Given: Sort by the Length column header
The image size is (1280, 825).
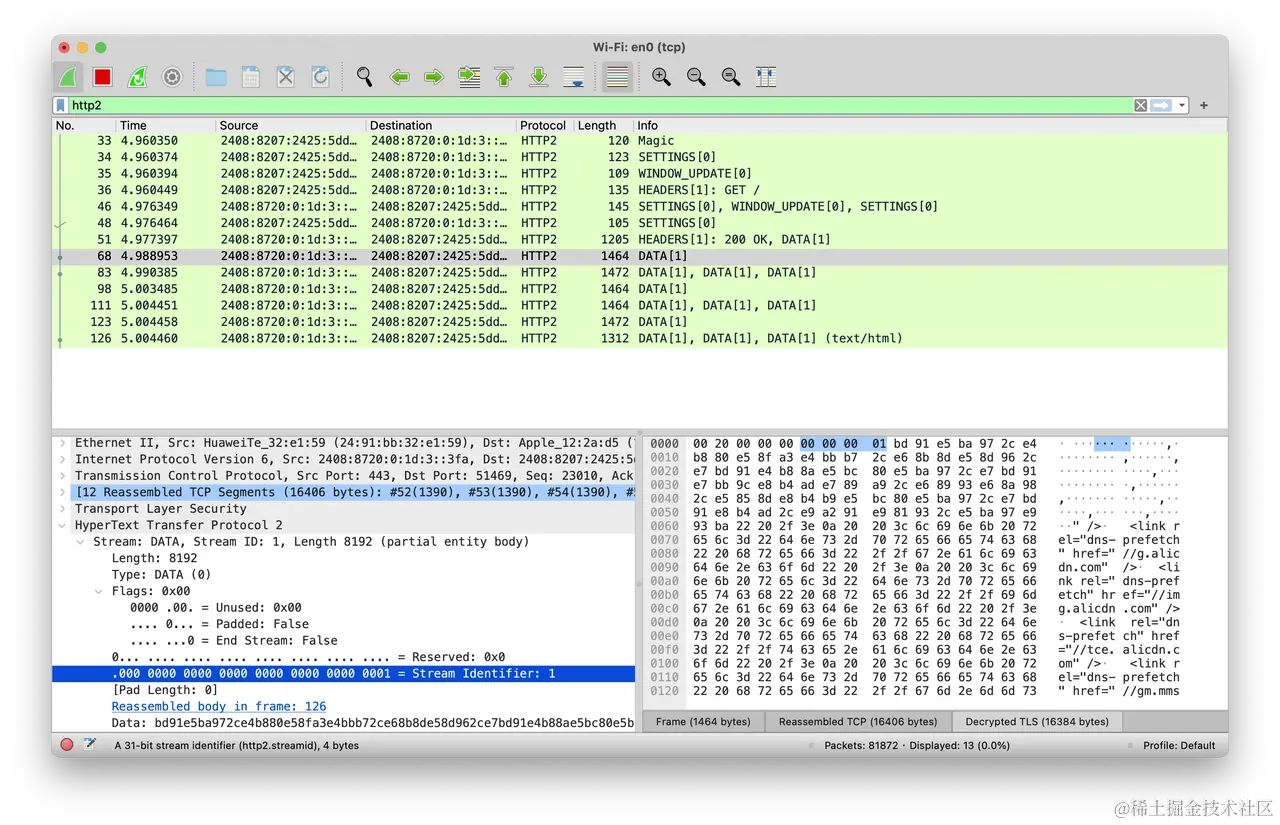Looking at the screenshot, I should (x=603, y=125).
